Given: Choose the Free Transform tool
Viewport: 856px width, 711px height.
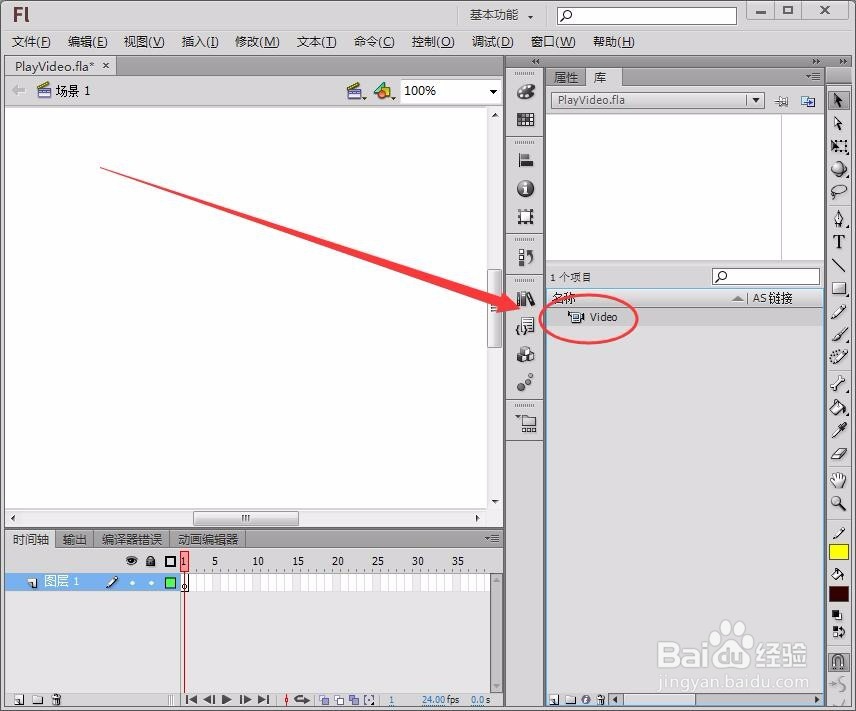Looking at the screenshot, I should [839, 146].
